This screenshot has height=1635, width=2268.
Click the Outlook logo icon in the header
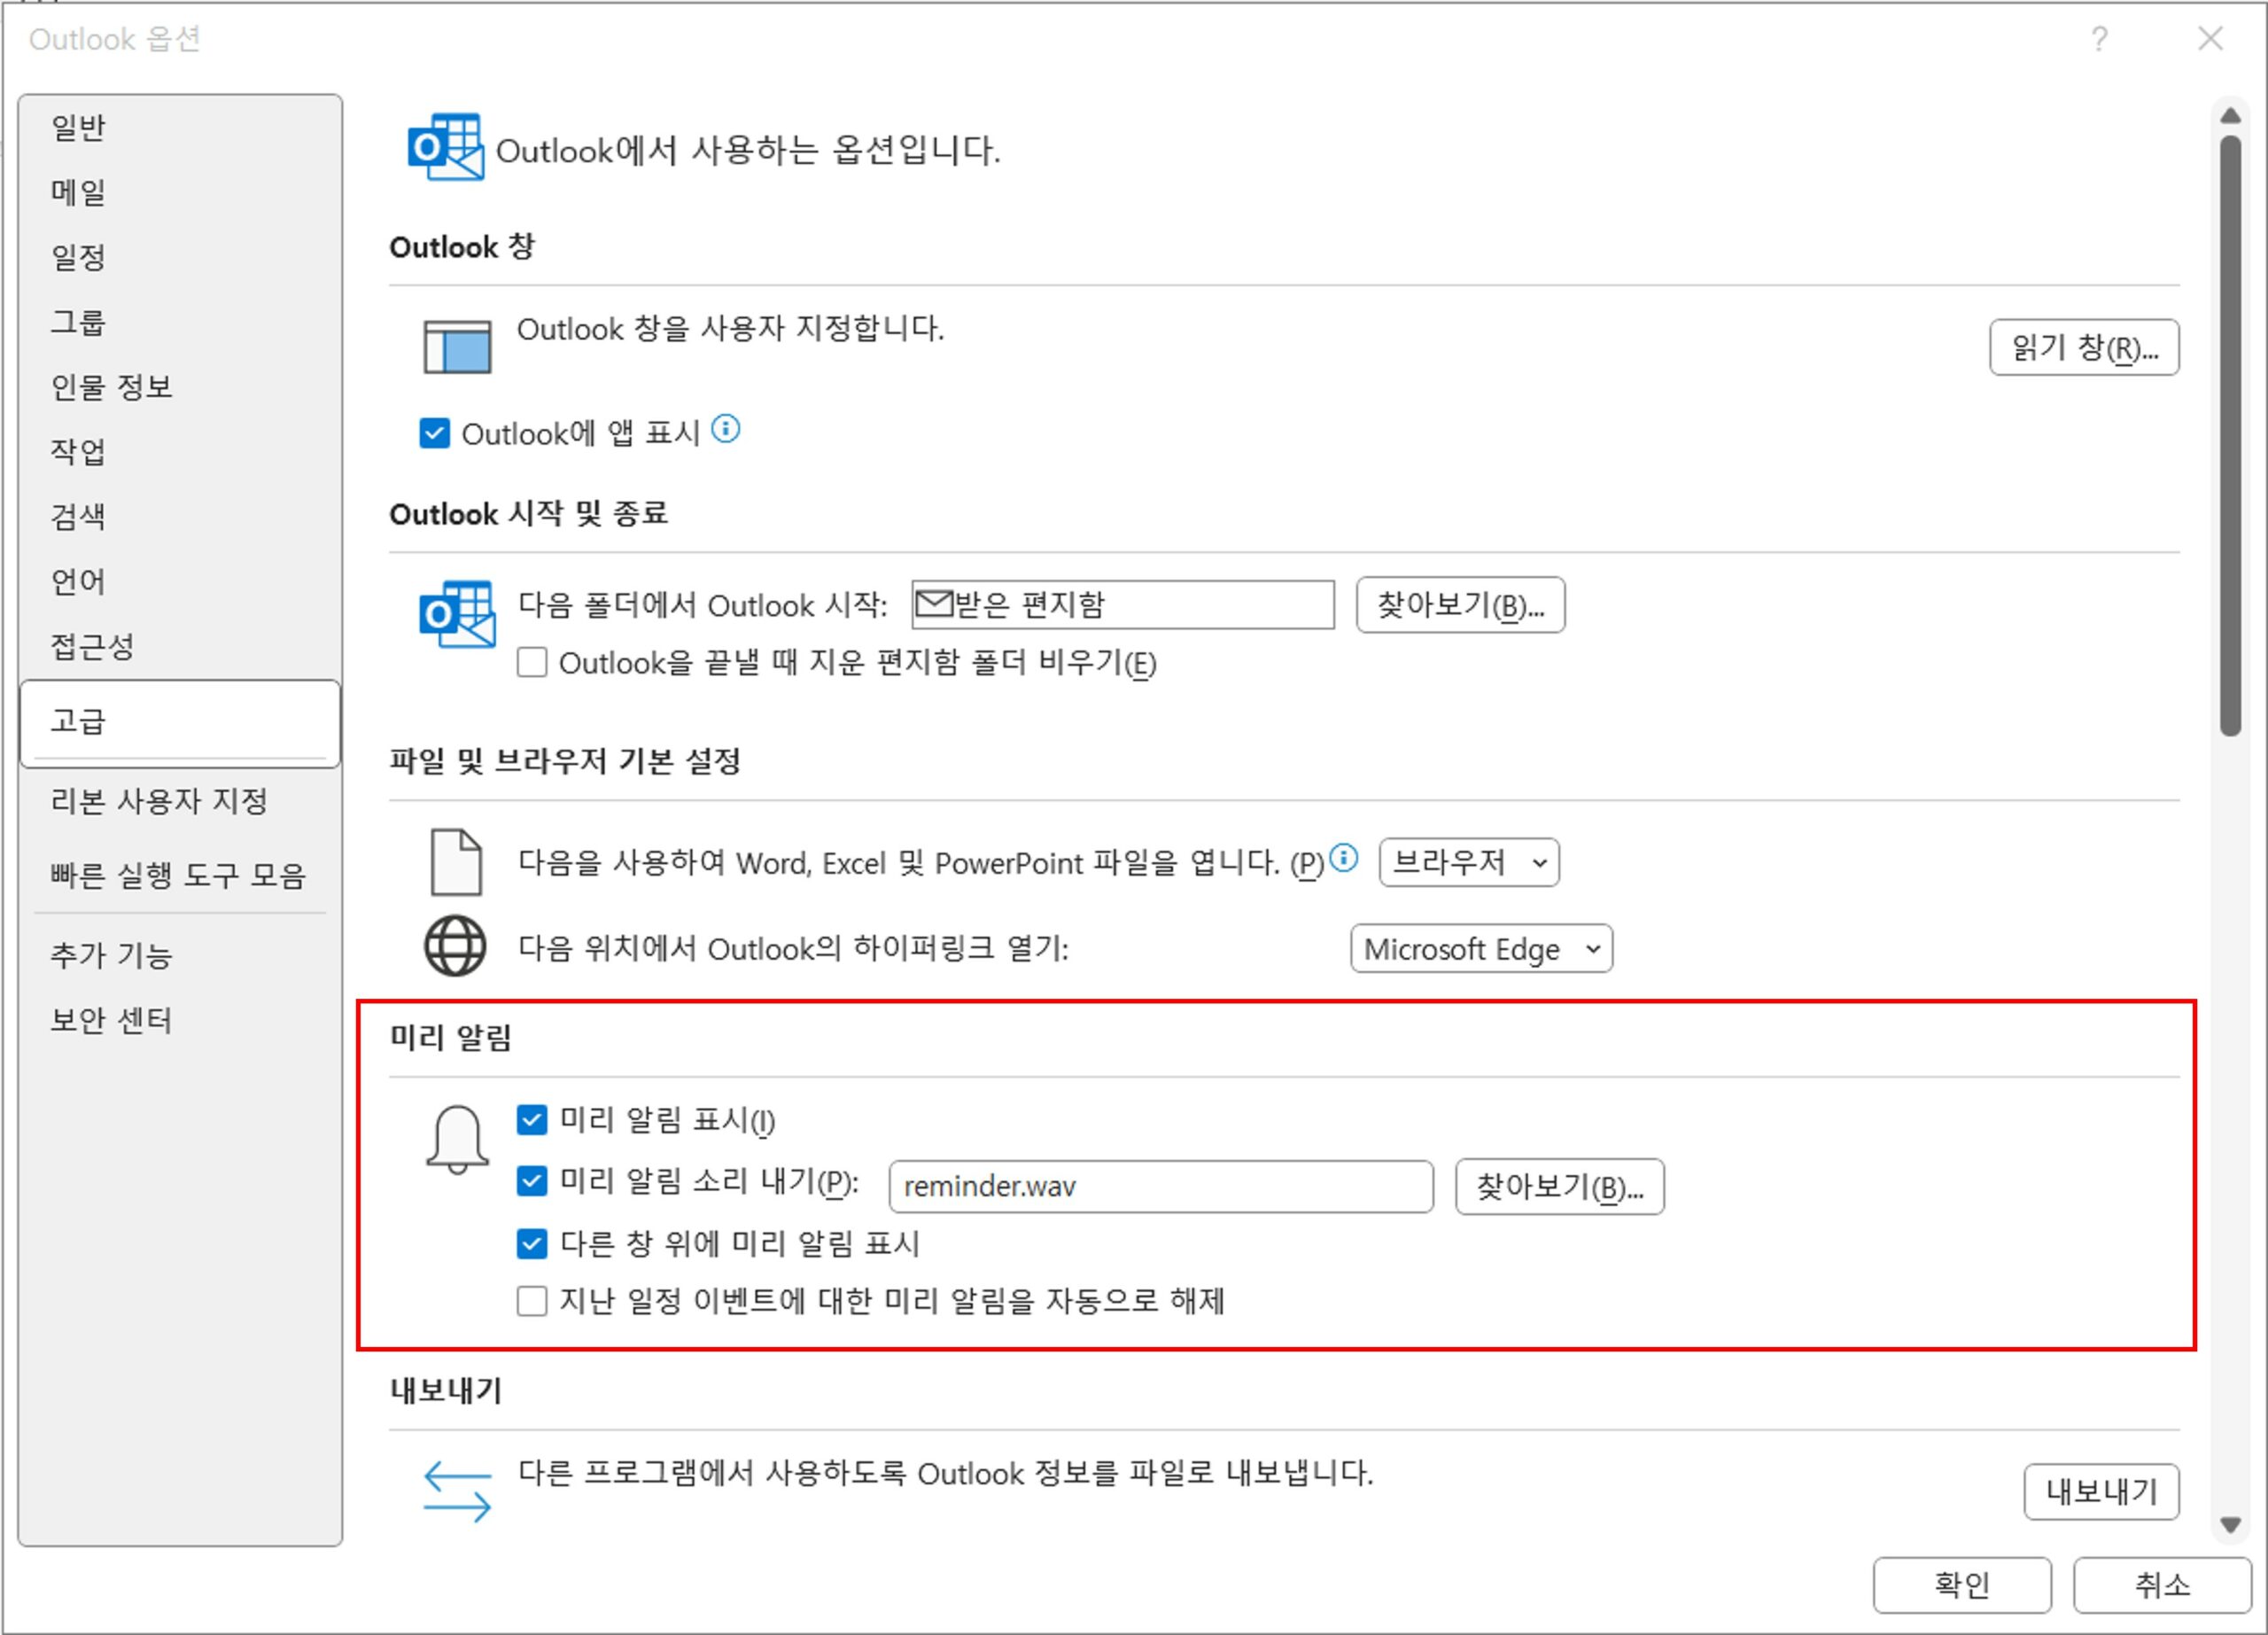click(445, 147)
